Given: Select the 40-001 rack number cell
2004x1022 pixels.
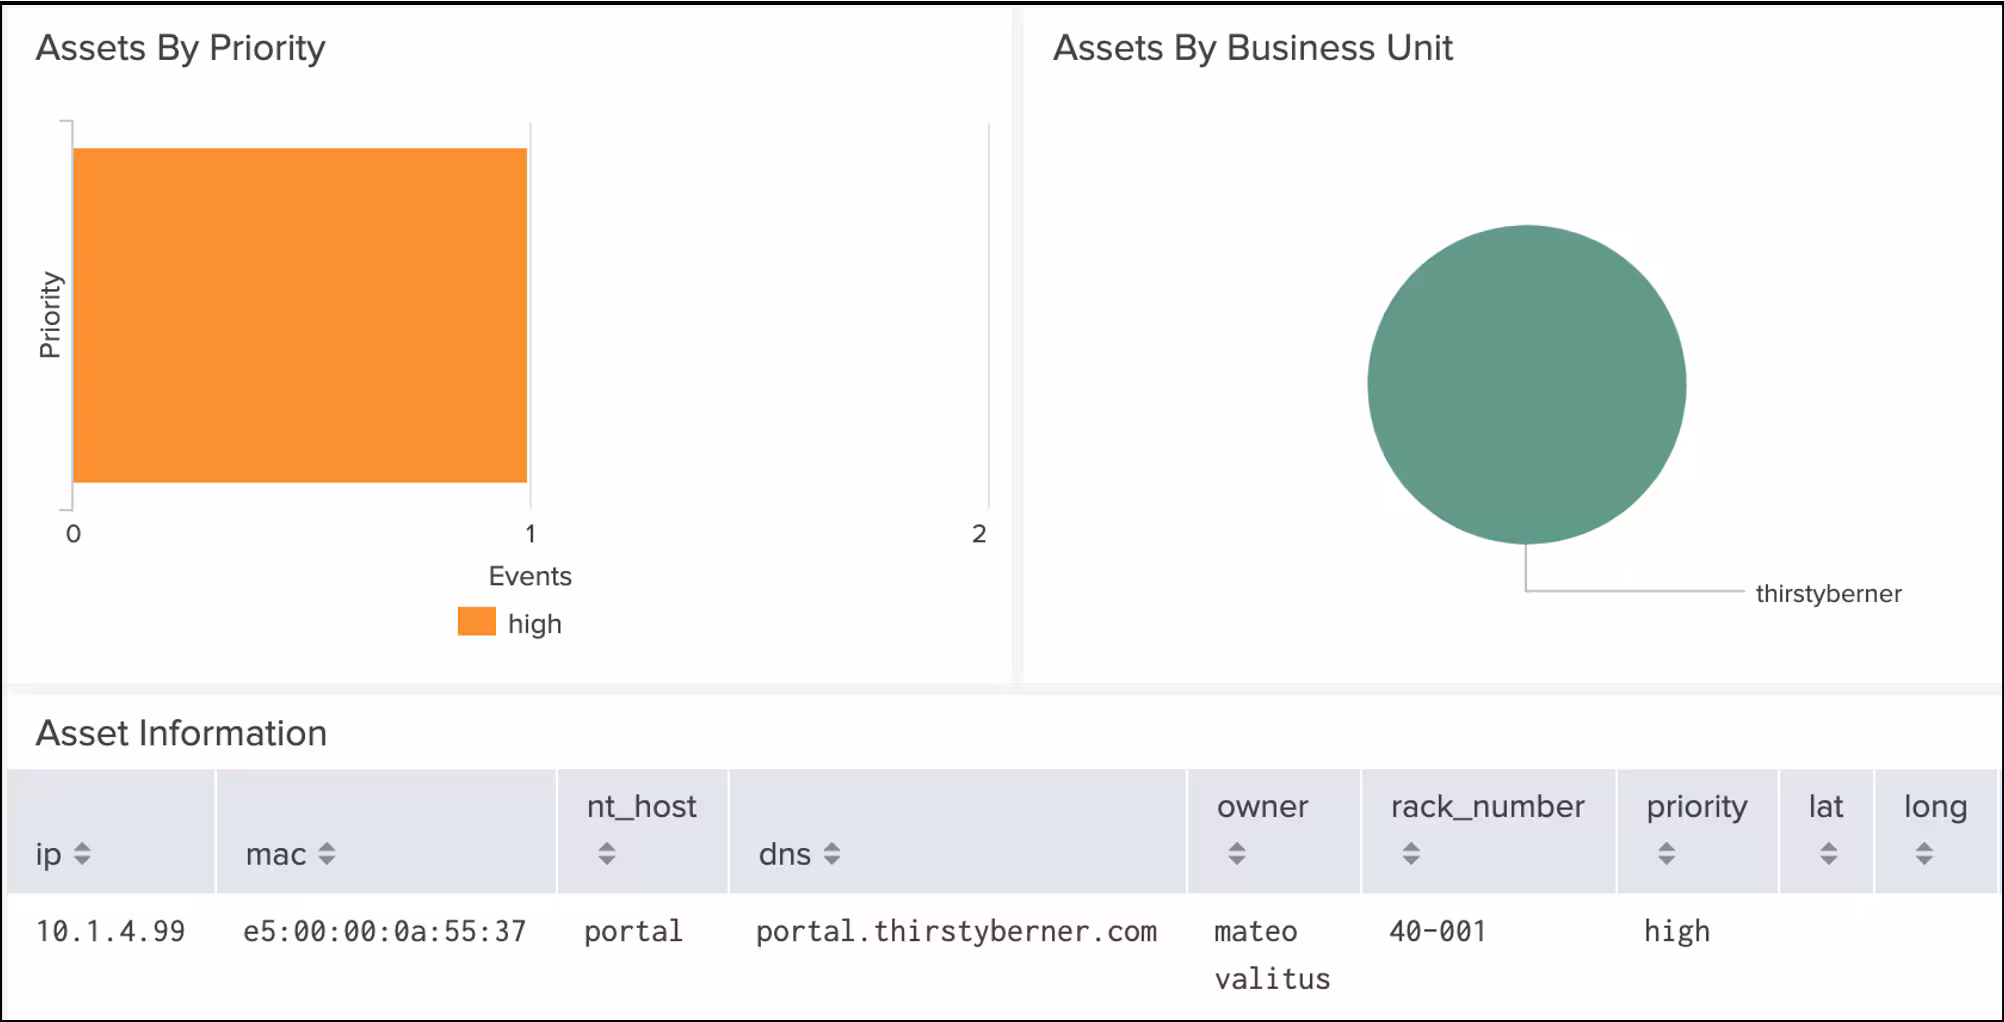Looking at the screenshot, I should [1437, 932].
